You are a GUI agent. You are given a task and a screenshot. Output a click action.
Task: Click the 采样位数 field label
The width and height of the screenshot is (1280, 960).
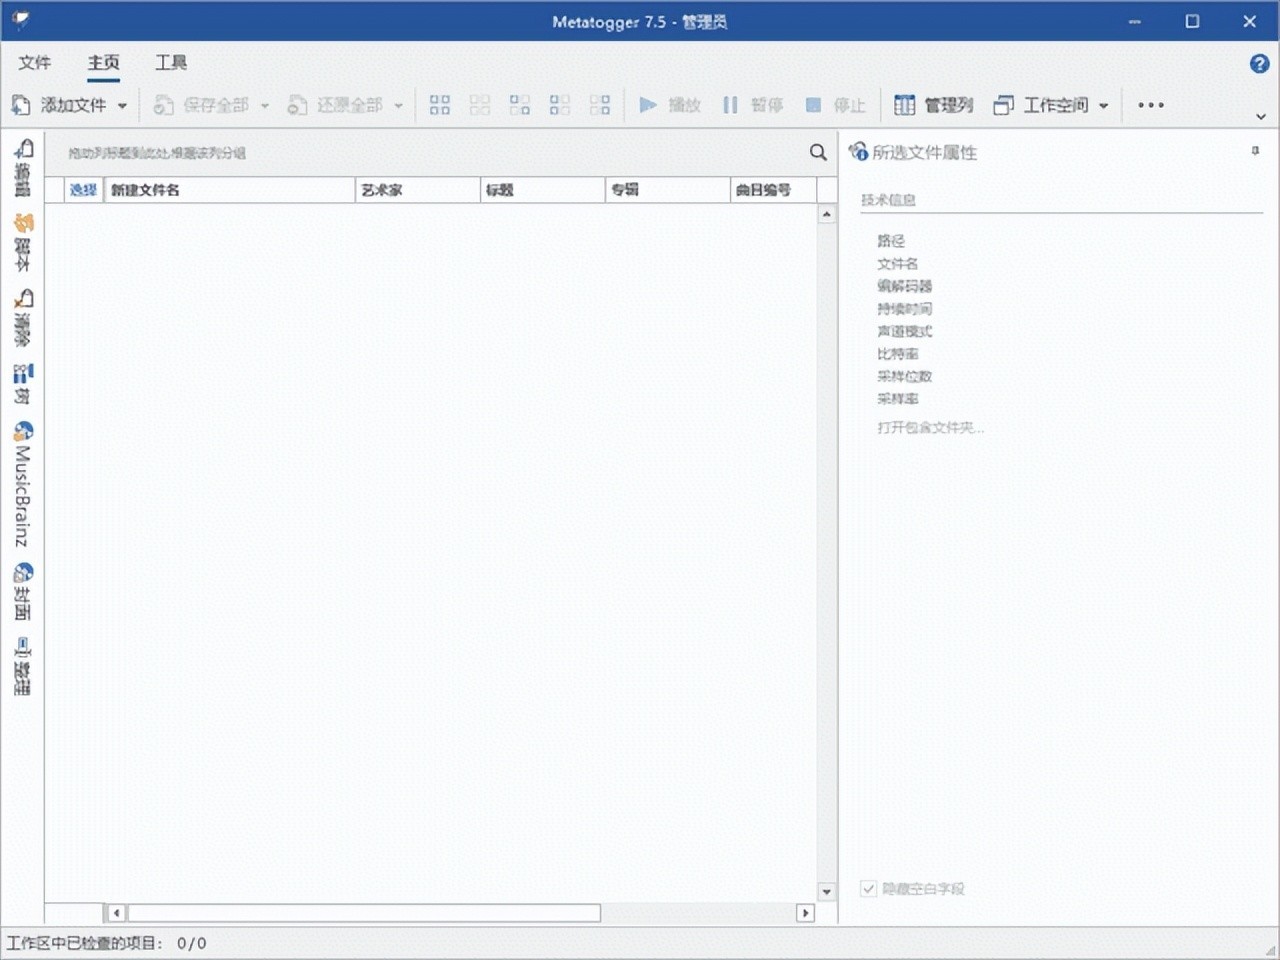pos(905,376)
